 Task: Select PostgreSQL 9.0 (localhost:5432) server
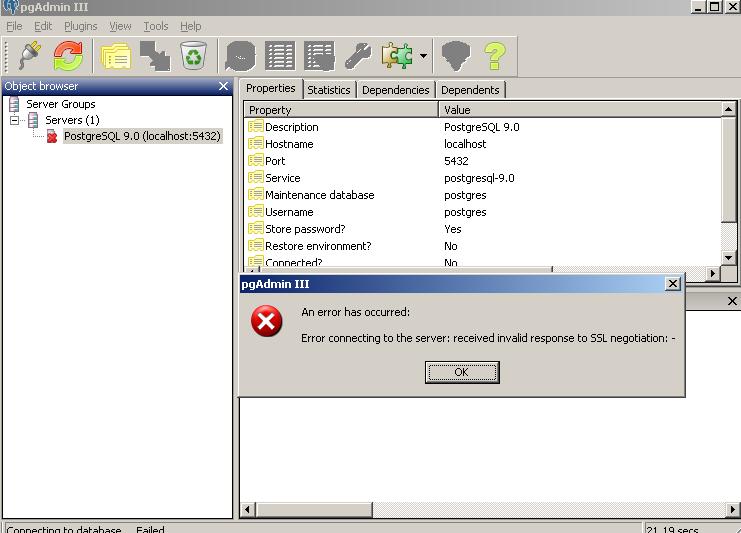coord(142,136)
